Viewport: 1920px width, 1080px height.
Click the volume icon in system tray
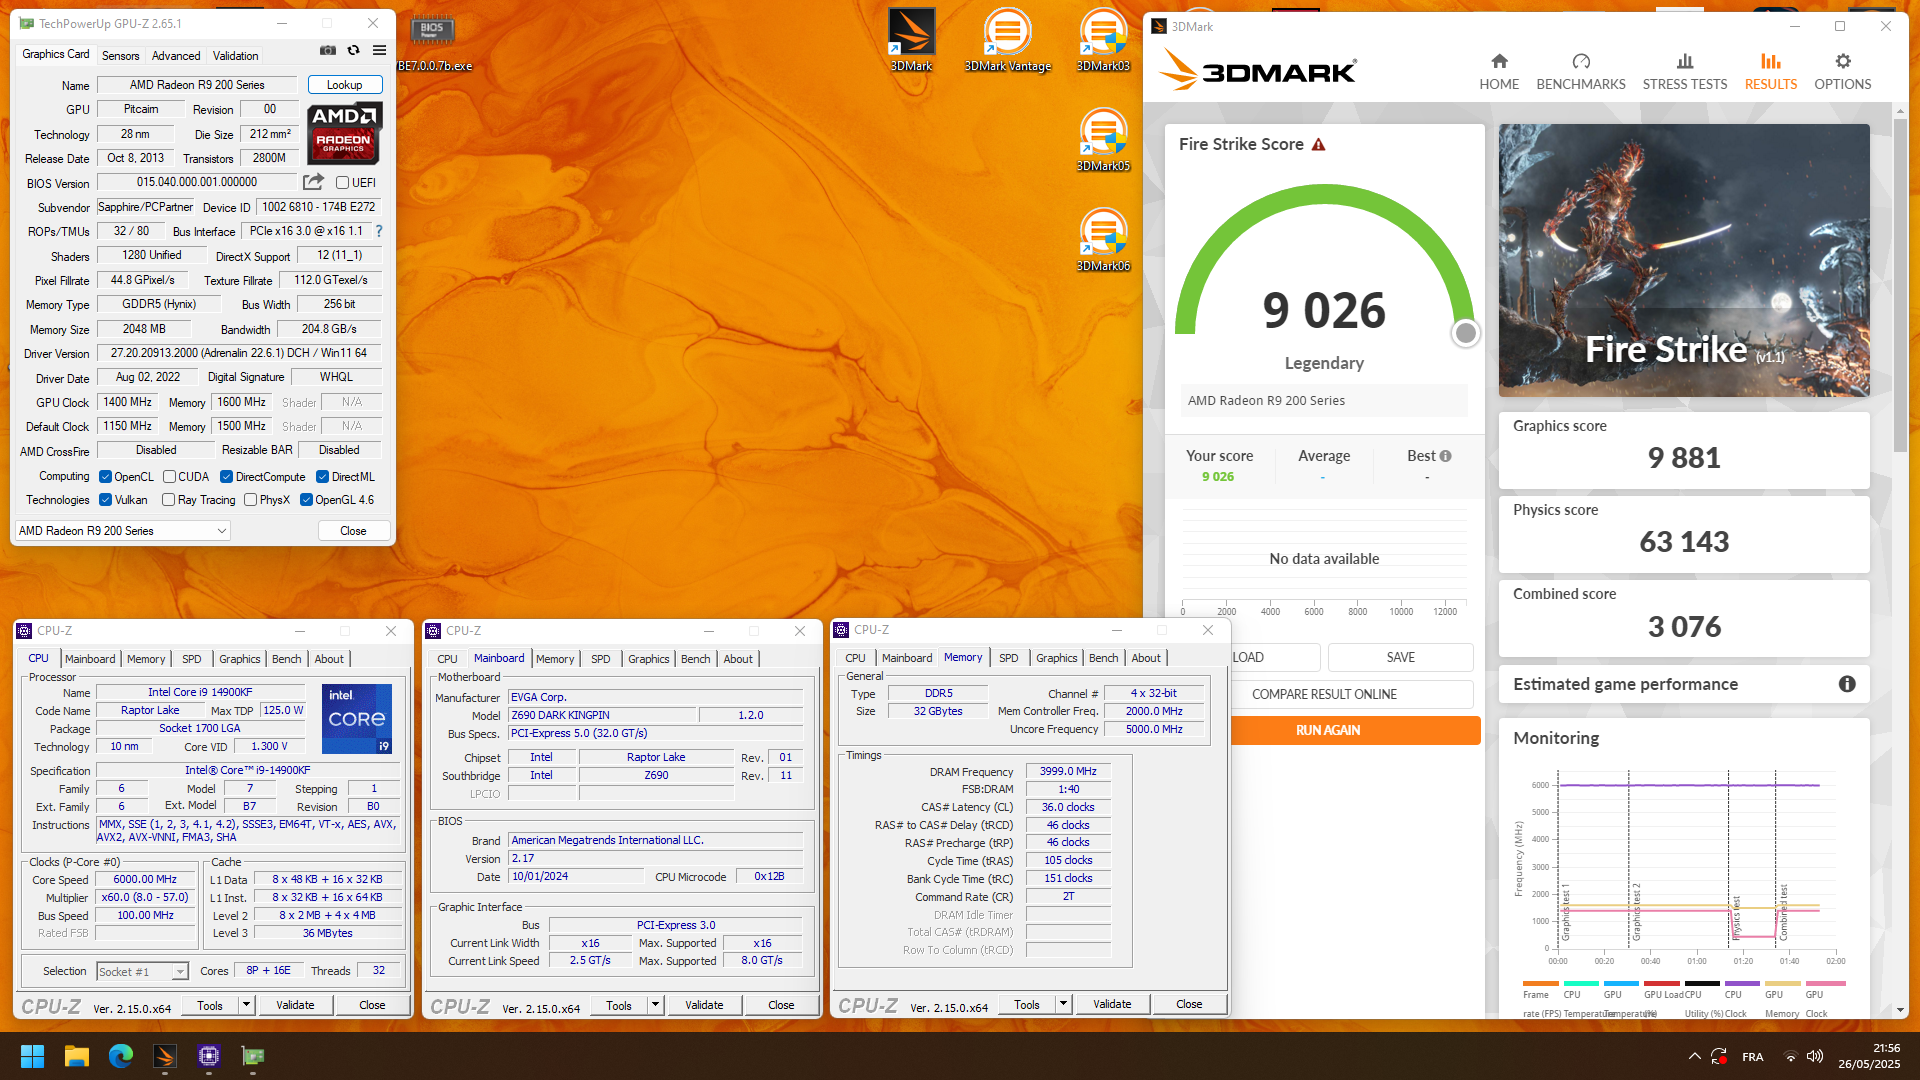(1815, 1056)
